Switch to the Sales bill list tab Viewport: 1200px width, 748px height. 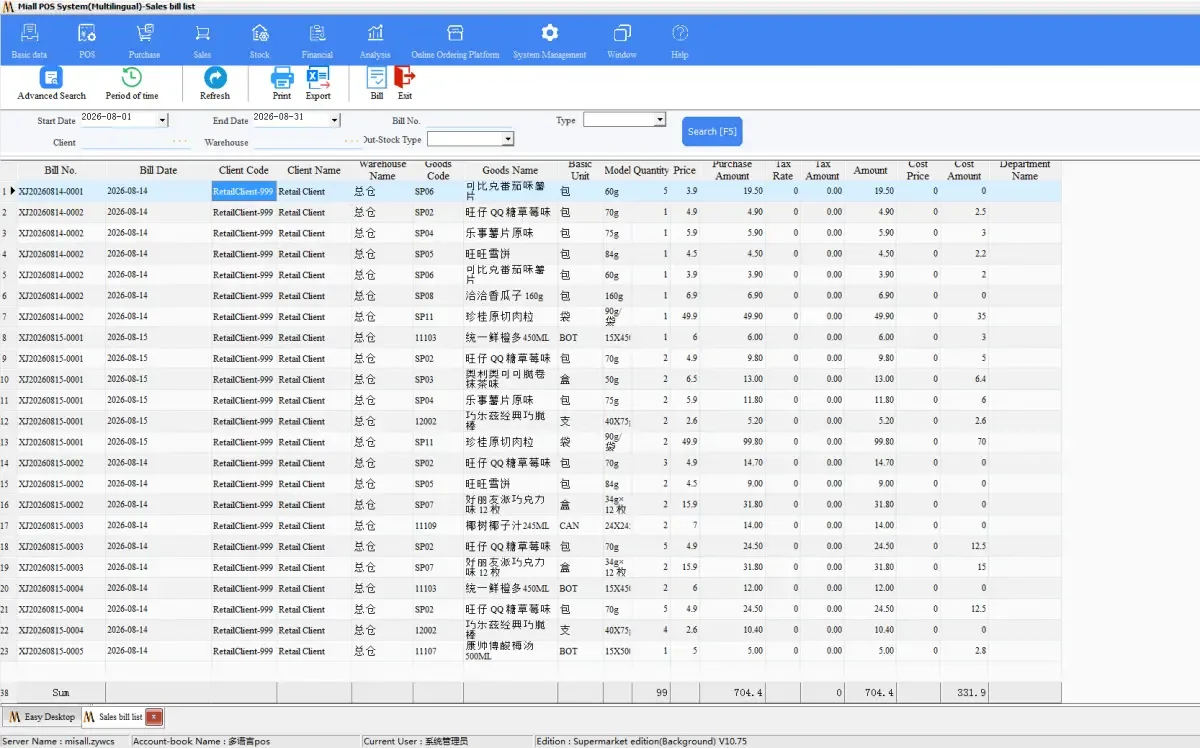tap(113, 717)
